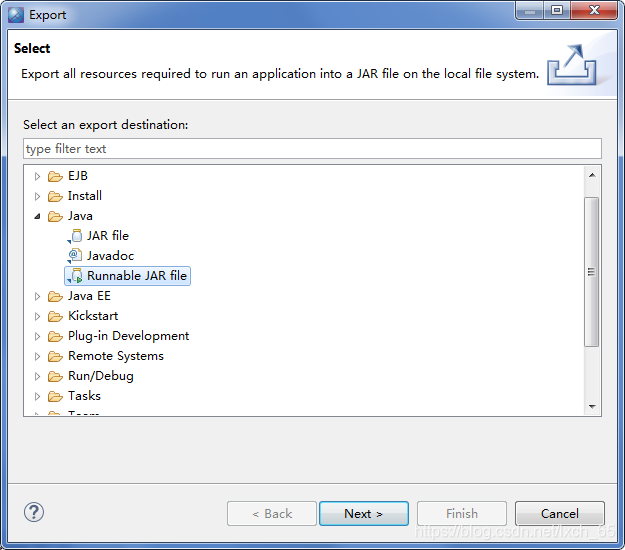
Task: Click the tree vertical scrollbar thumb
Action: tap(592, 272)
